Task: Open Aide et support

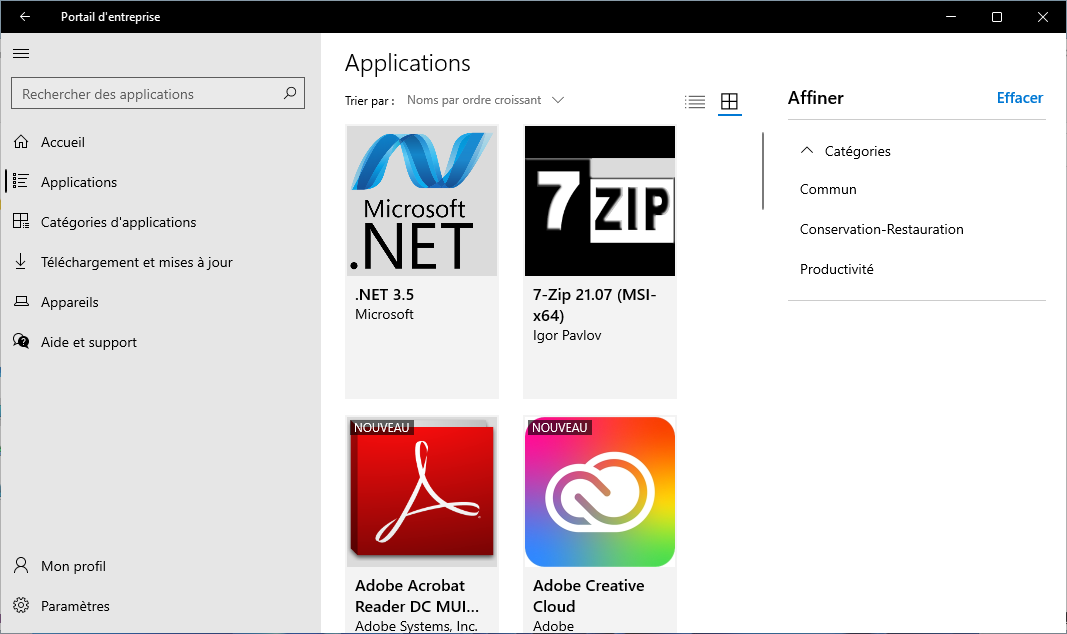Action: 88,342
